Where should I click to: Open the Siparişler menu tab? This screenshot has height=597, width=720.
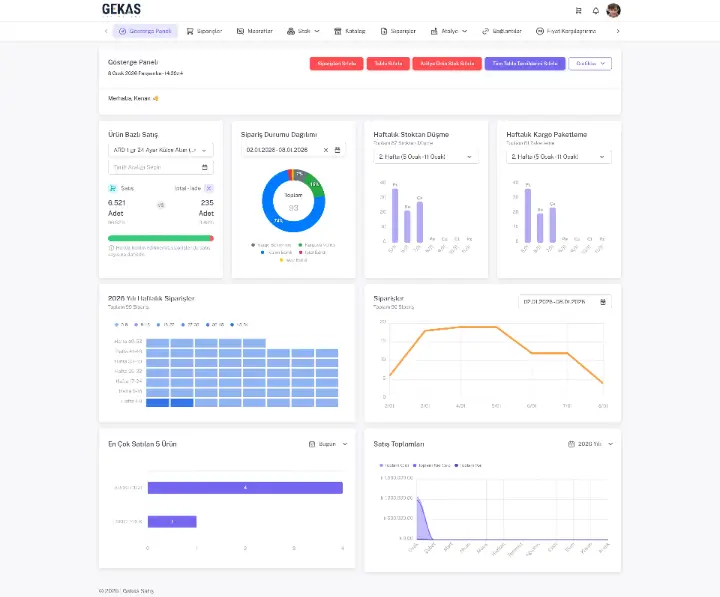click(204, 31)
